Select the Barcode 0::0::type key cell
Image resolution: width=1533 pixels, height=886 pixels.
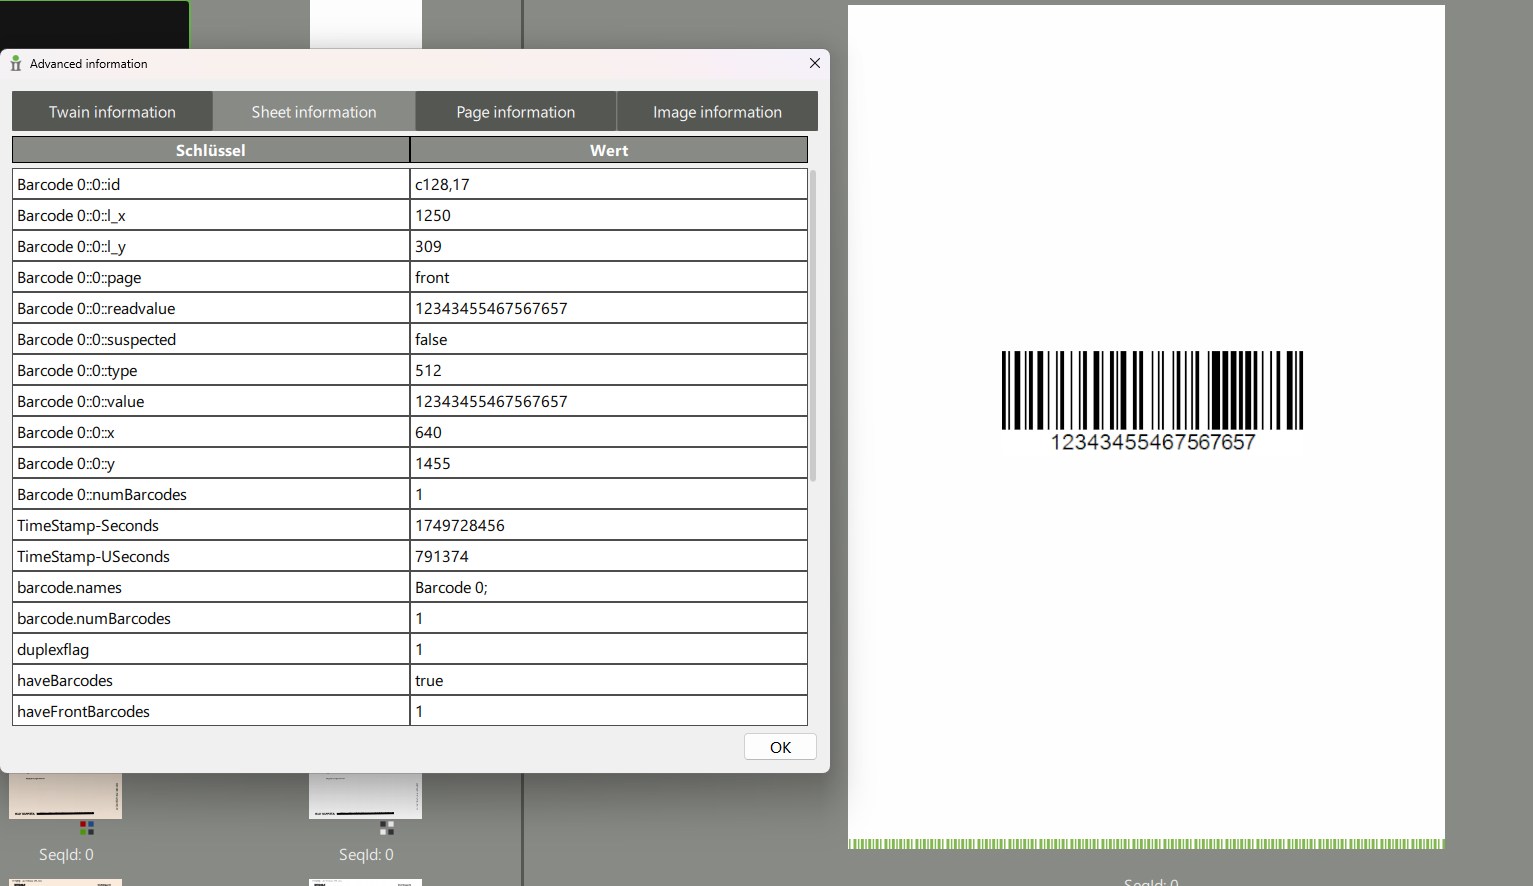pyautogui.click(x=211, y=370)
